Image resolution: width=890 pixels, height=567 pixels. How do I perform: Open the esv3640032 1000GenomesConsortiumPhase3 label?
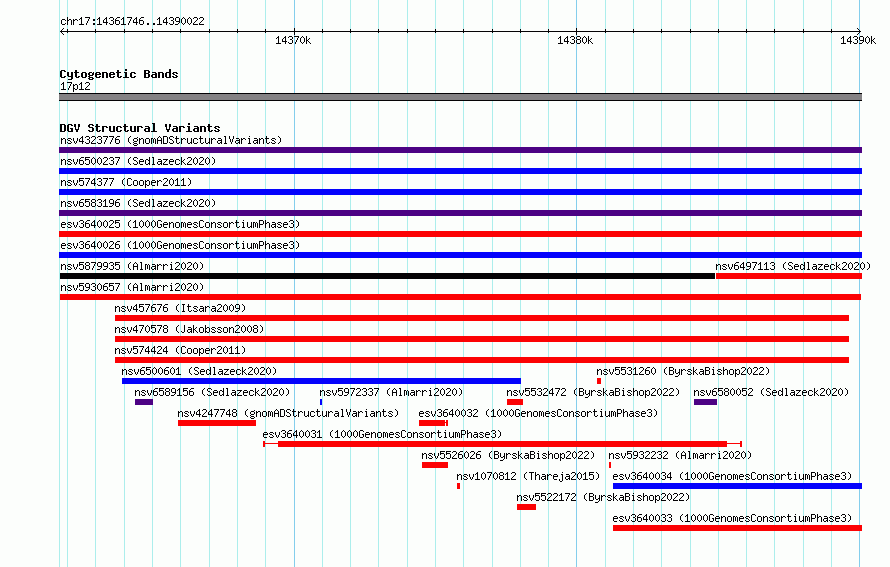tap(538, 413)
